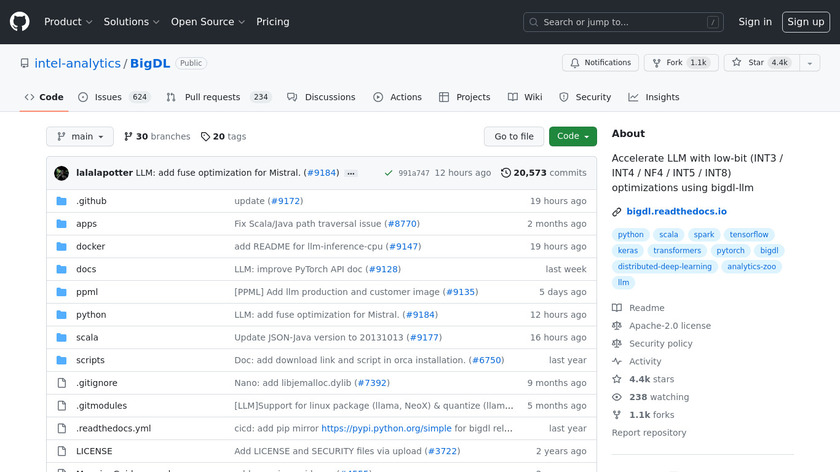Viewport: 840px width, 472px height.
Task: Open the green Code dropdown button
Action: point(573,137)
